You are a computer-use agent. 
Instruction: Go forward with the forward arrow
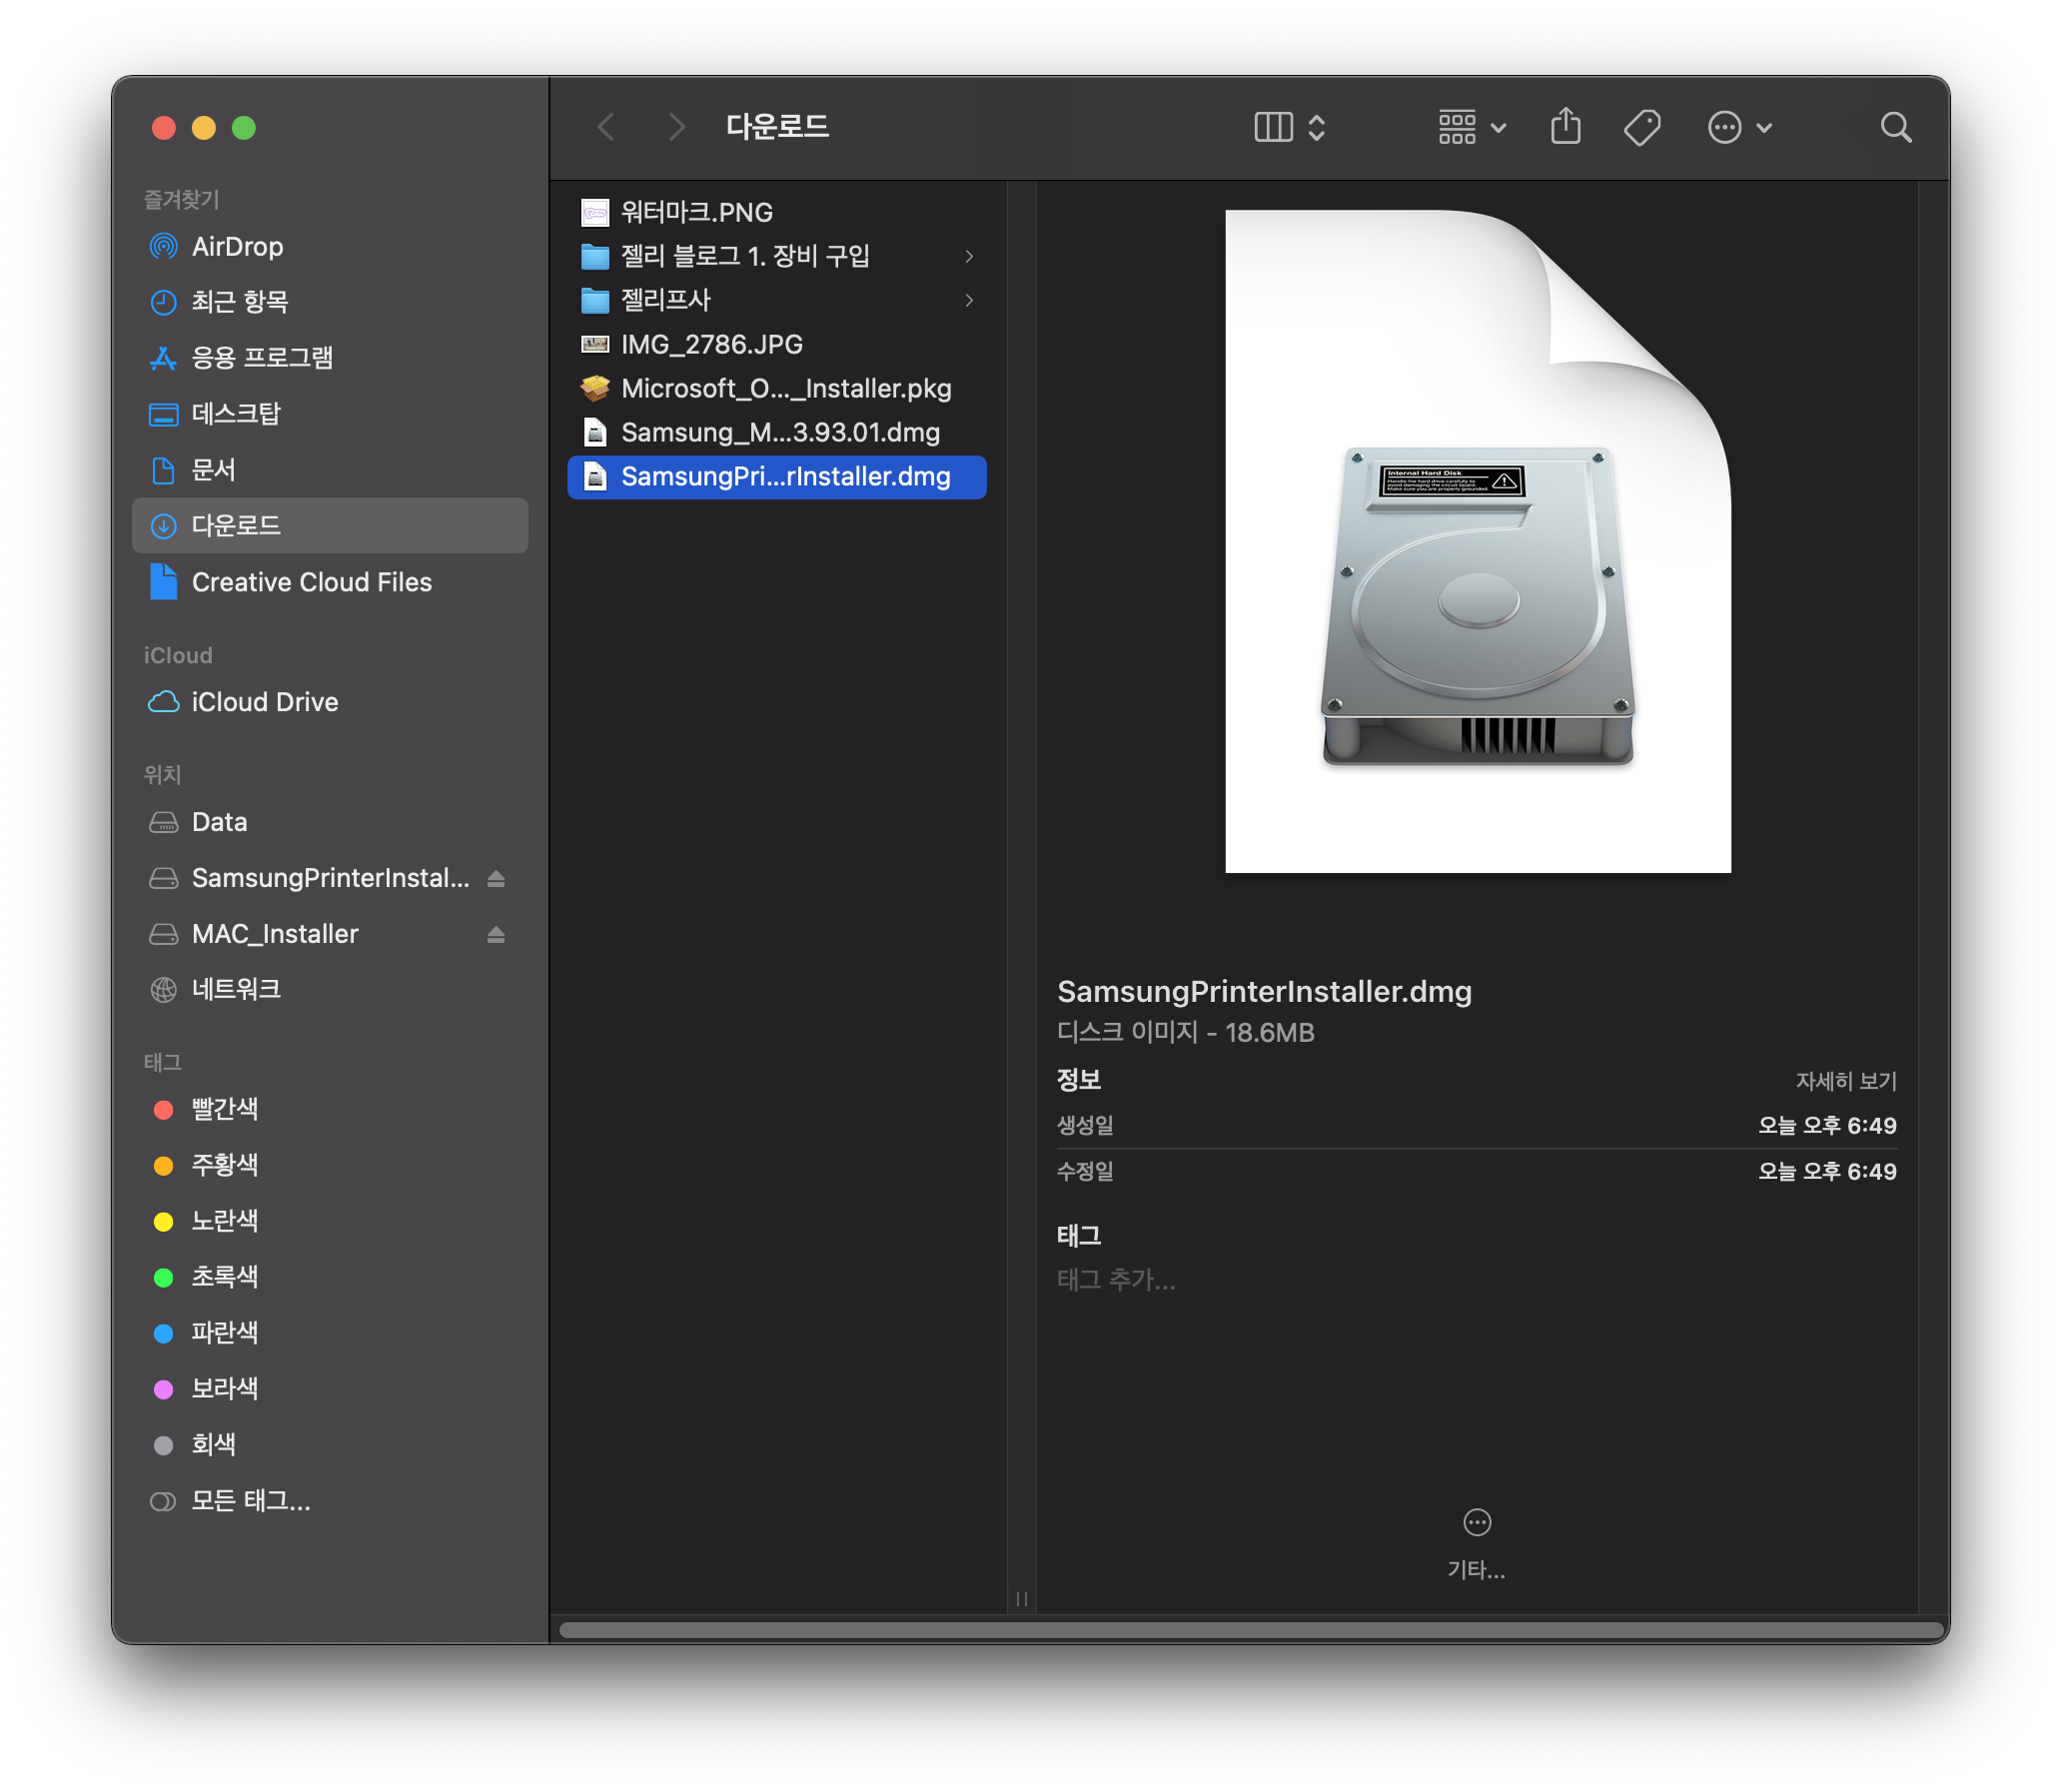[676, 127]
